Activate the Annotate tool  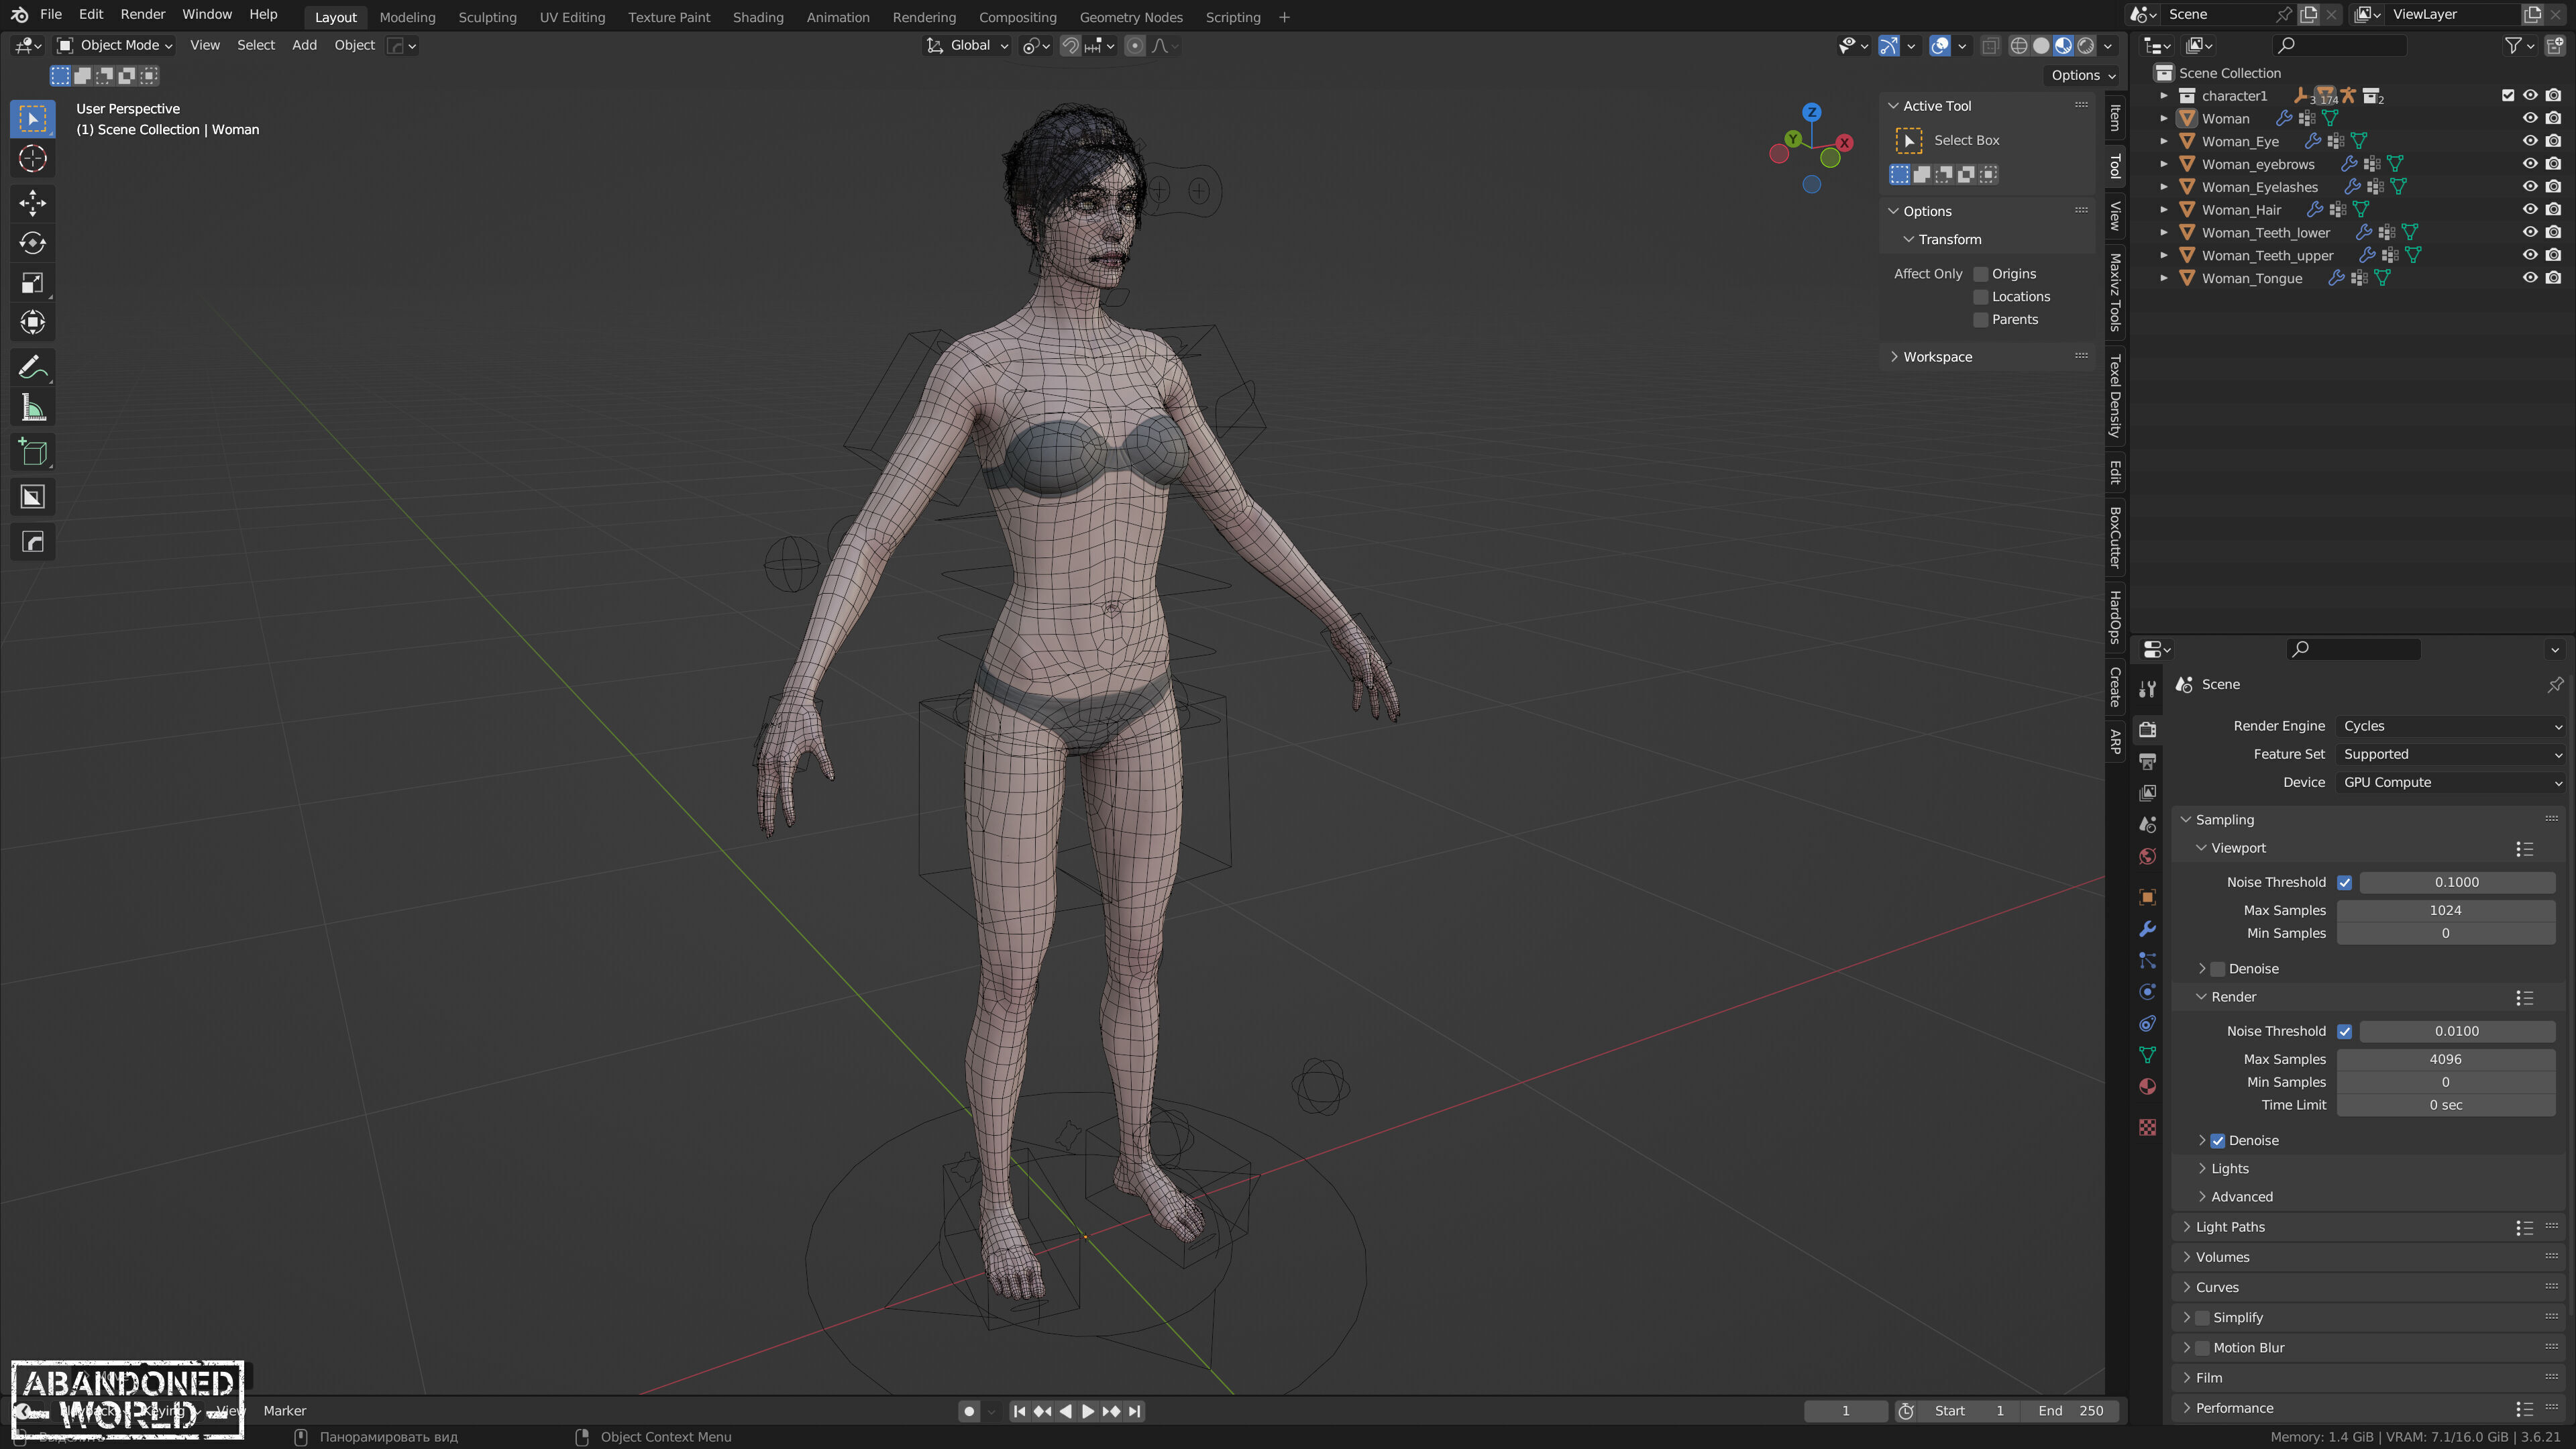point(32,368)
